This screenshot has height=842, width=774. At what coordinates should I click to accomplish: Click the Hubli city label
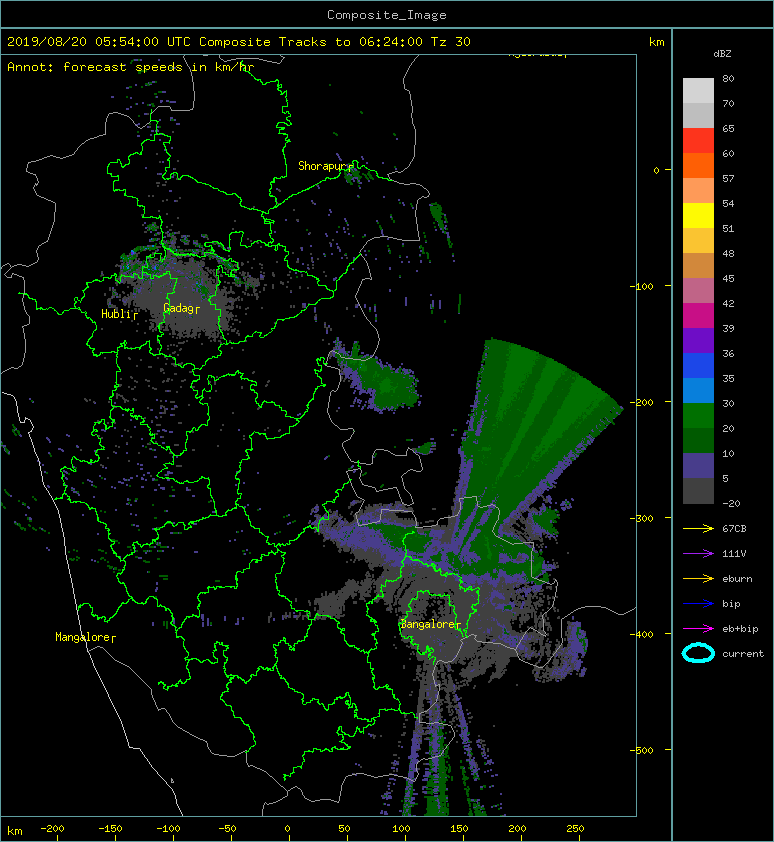click(119, 314)
